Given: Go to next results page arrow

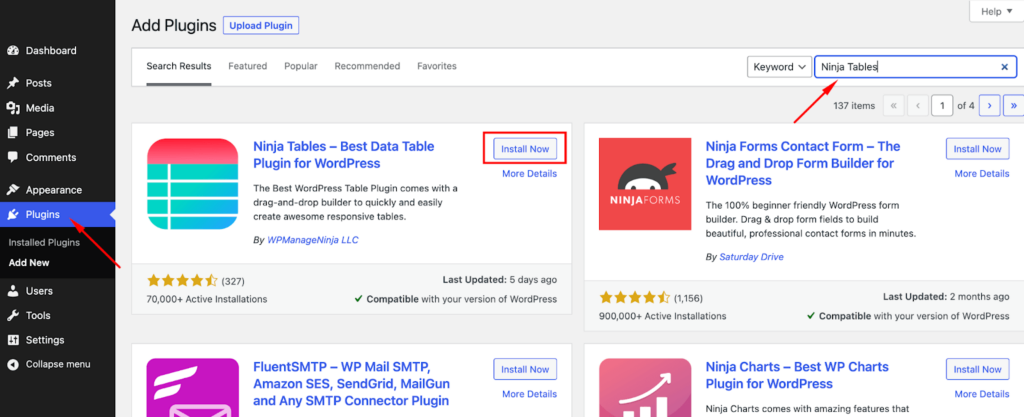Looking at the screenshot, I should pyautogui.click(x=990, y=105).
